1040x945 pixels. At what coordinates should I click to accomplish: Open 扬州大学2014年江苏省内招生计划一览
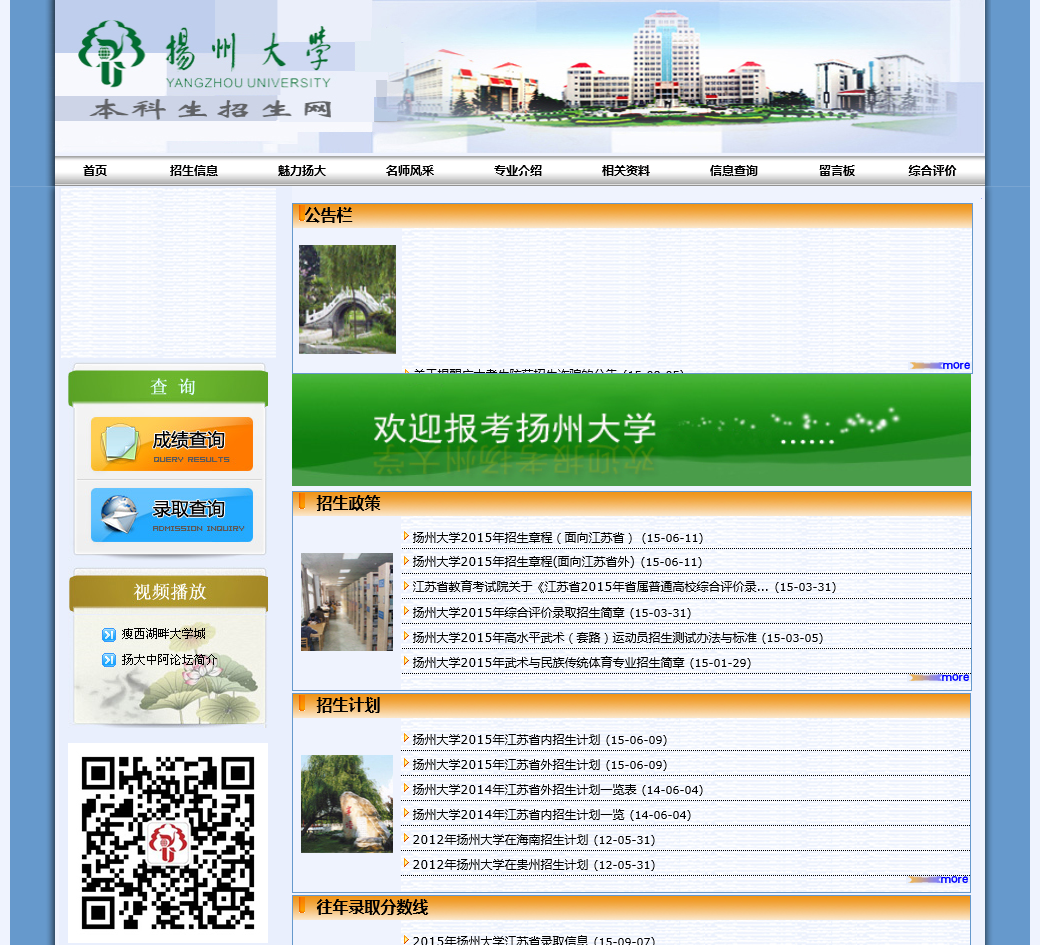pyautogui.click(x=552, y=815)
